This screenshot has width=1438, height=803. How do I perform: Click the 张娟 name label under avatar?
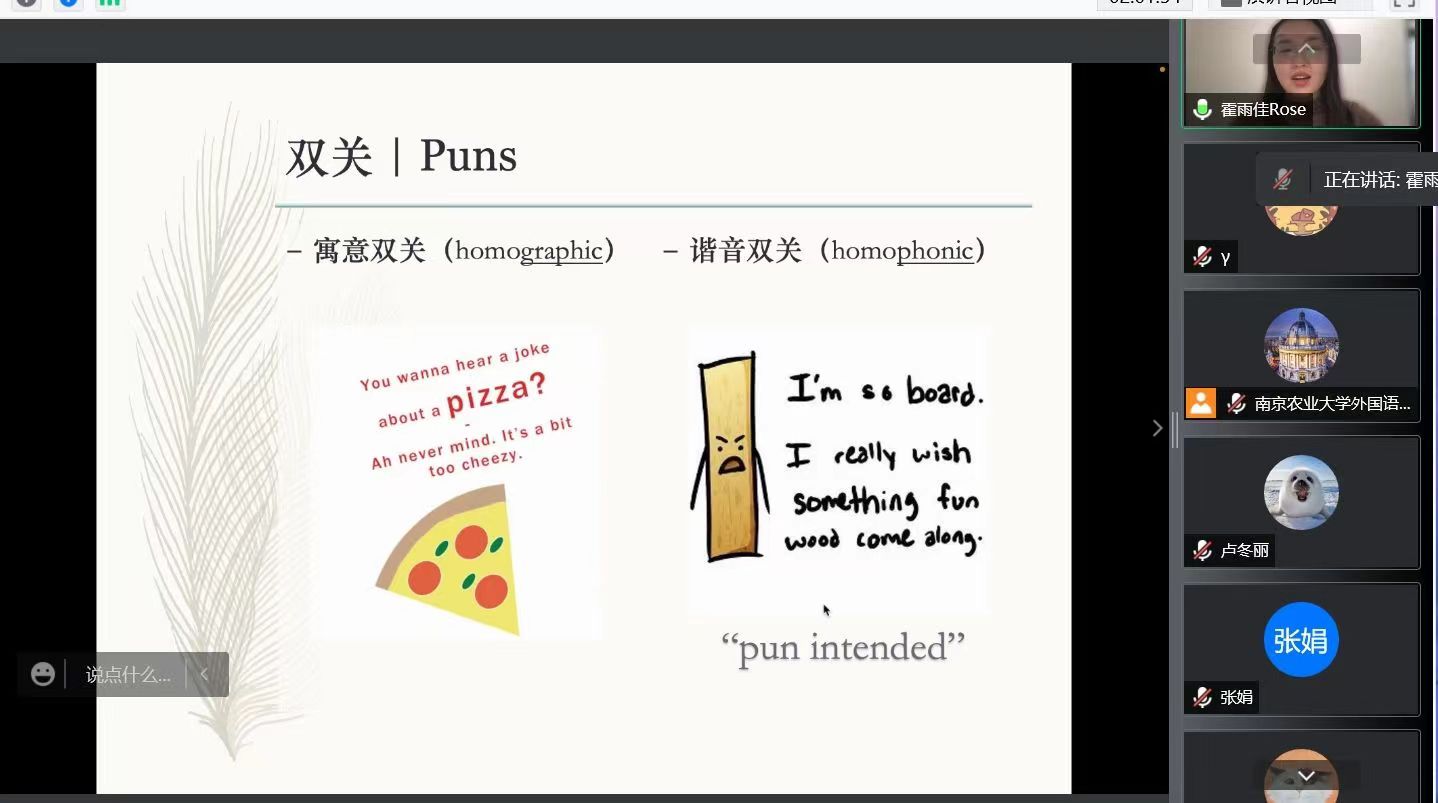click(x=1237, y=697)
